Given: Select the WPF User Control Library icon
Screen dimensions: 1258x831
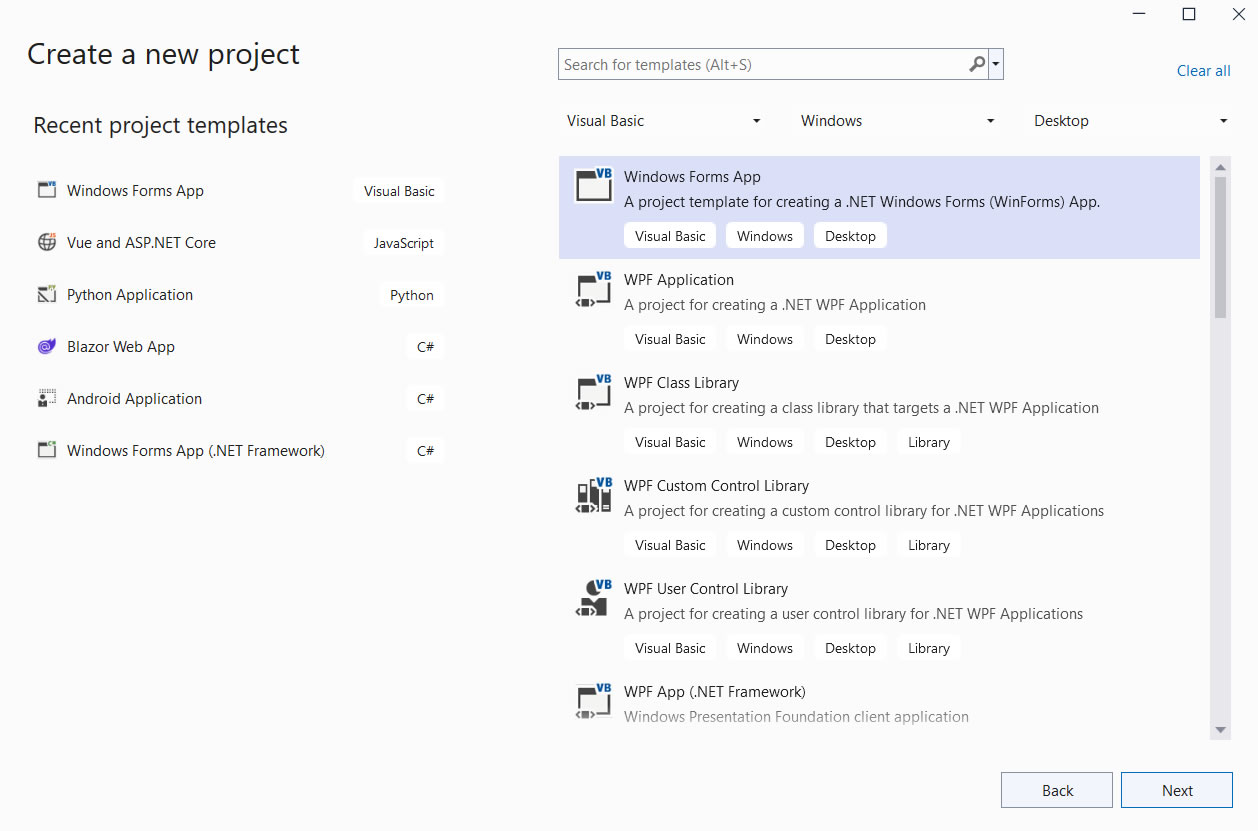Looking at the screenshot, I should [x=594, y=598].
